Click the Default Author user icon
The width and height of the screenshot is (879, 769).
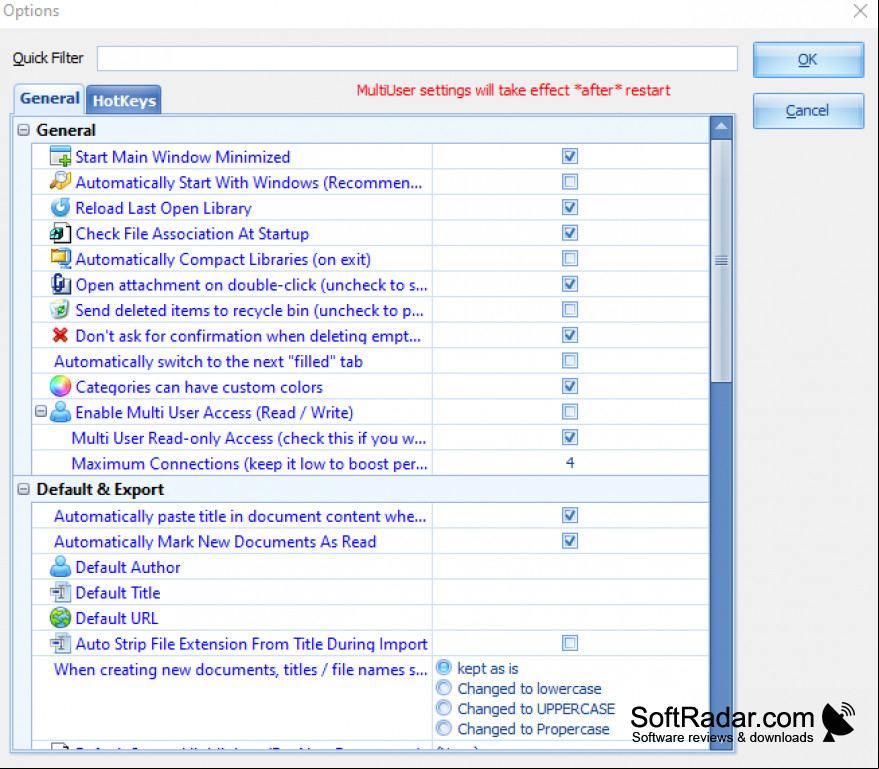pyautogui.click(x=60, y=567)
